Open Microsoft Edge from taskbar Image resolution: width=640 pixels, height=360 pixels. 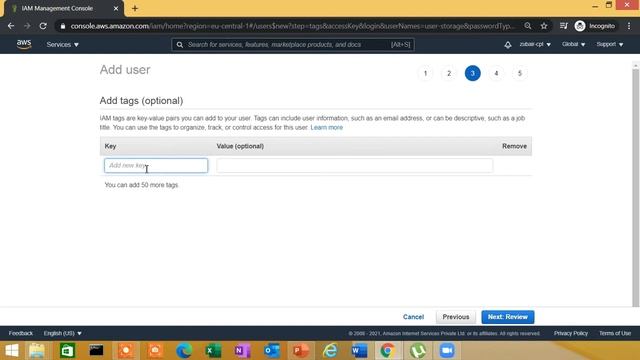point(184,351)
